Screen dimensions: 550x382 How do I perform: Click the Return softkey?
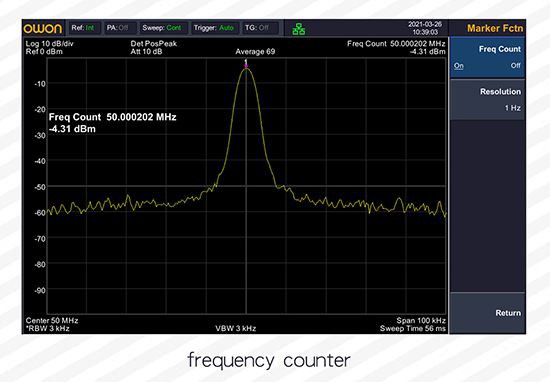tap(487, 313)
